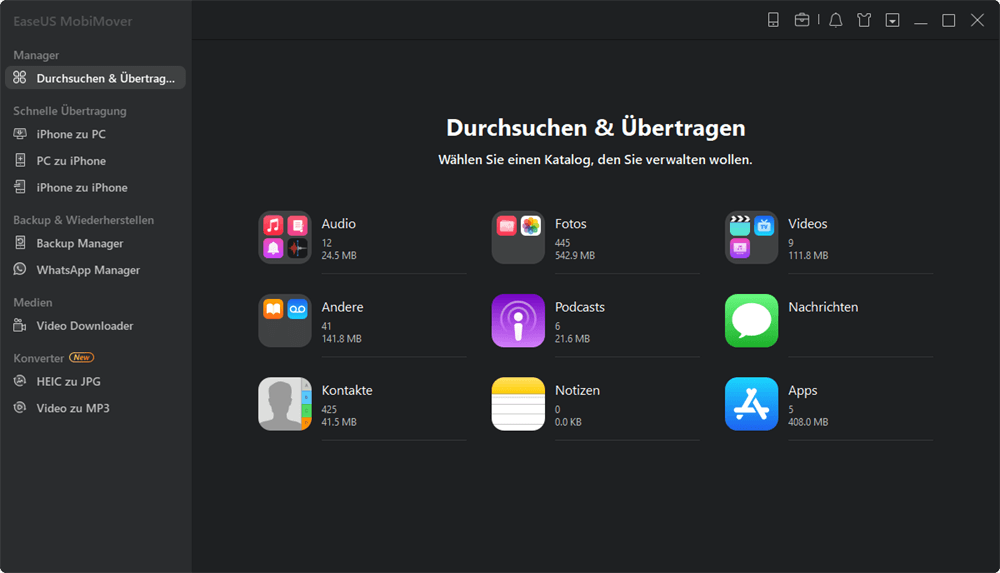This screenshot has width=1000, height=573.
Task: Click the WhatsApp Manager sidebar icon
Action: [x=20, y=269]
